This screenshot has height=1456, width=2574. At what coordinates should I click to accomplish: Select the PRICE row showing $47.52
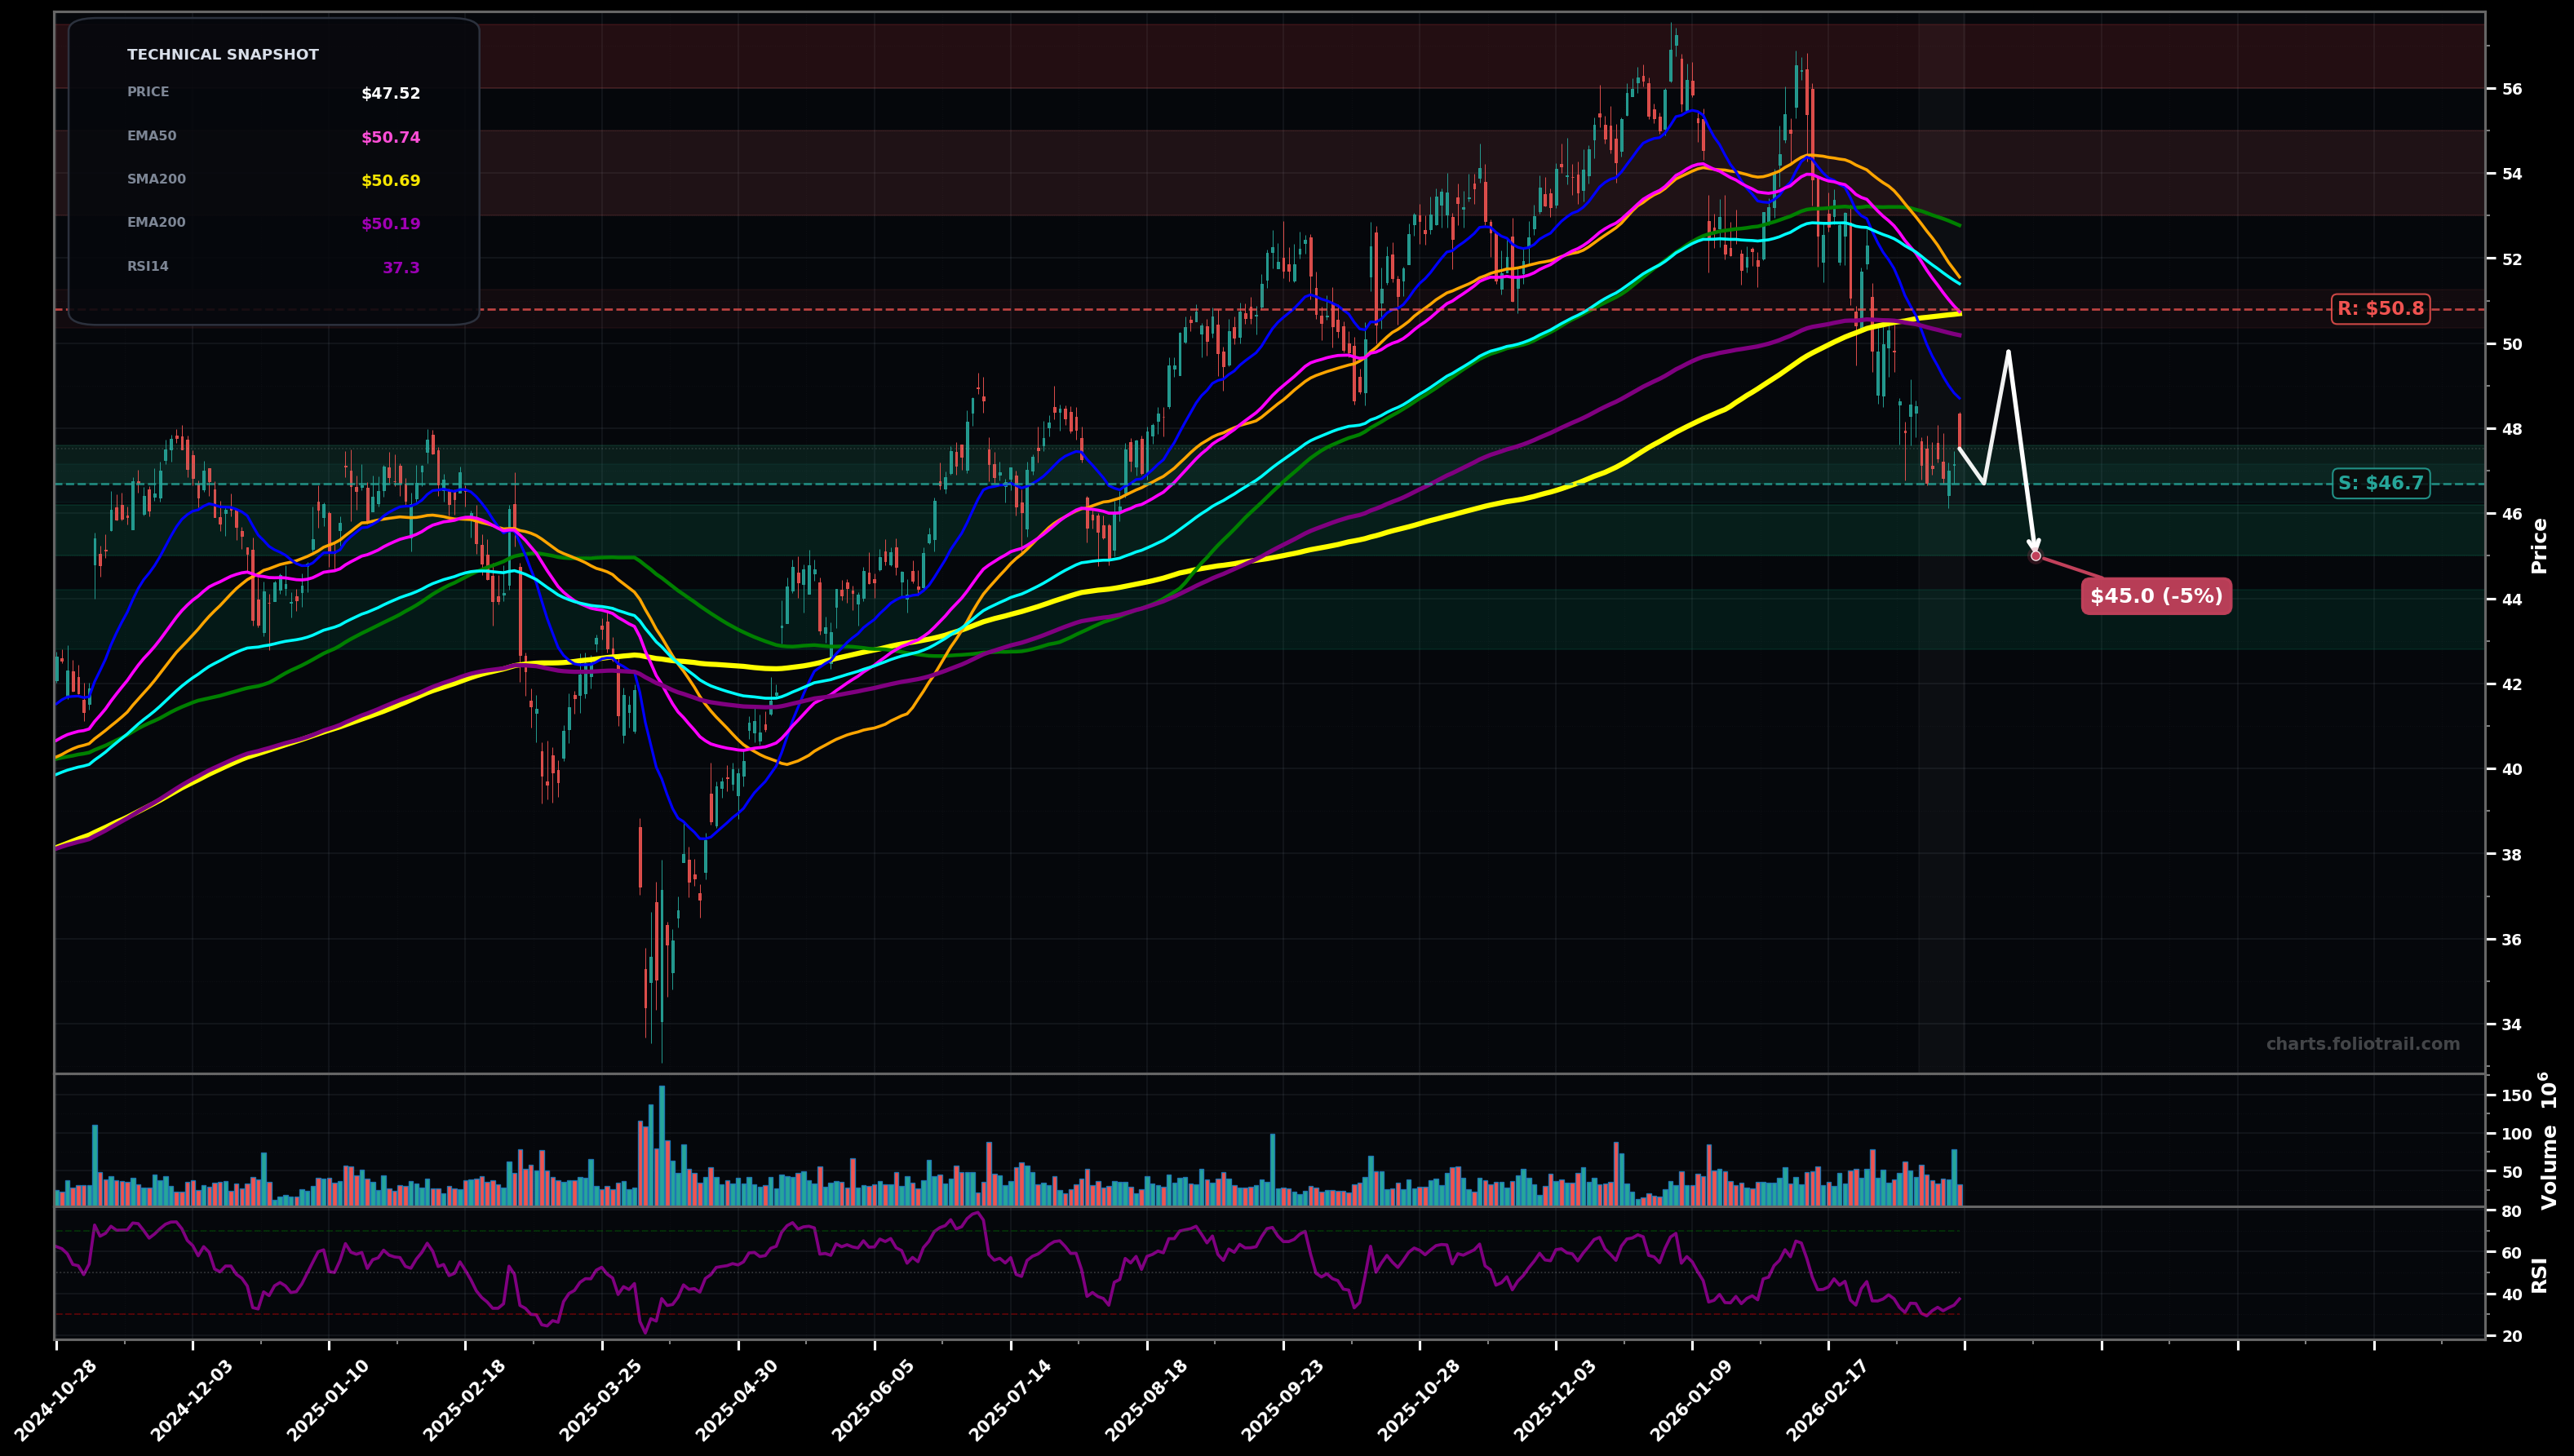pos(270,93)
